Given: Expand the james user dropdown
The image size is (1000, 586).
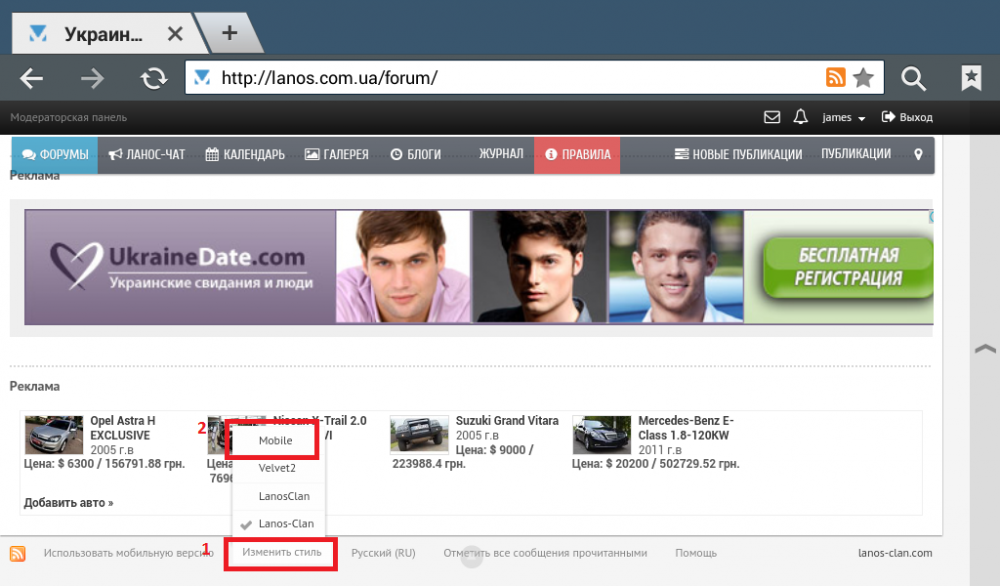Looking at the screenshot, I should click(x=843, y=117).
